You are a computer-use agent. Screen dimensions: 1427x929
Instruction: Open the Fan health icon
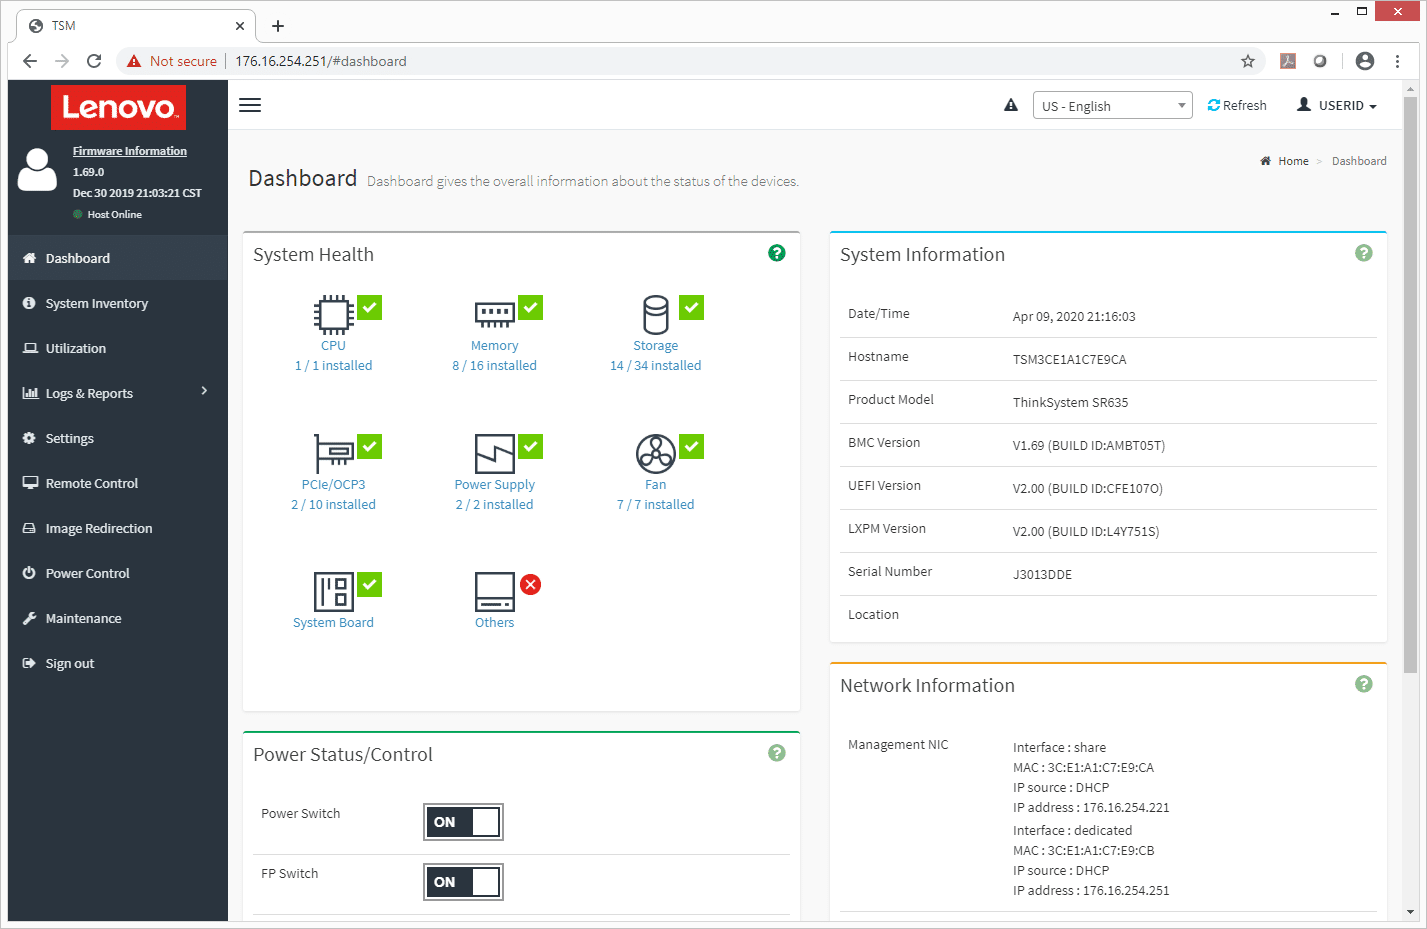coord(656,453)
